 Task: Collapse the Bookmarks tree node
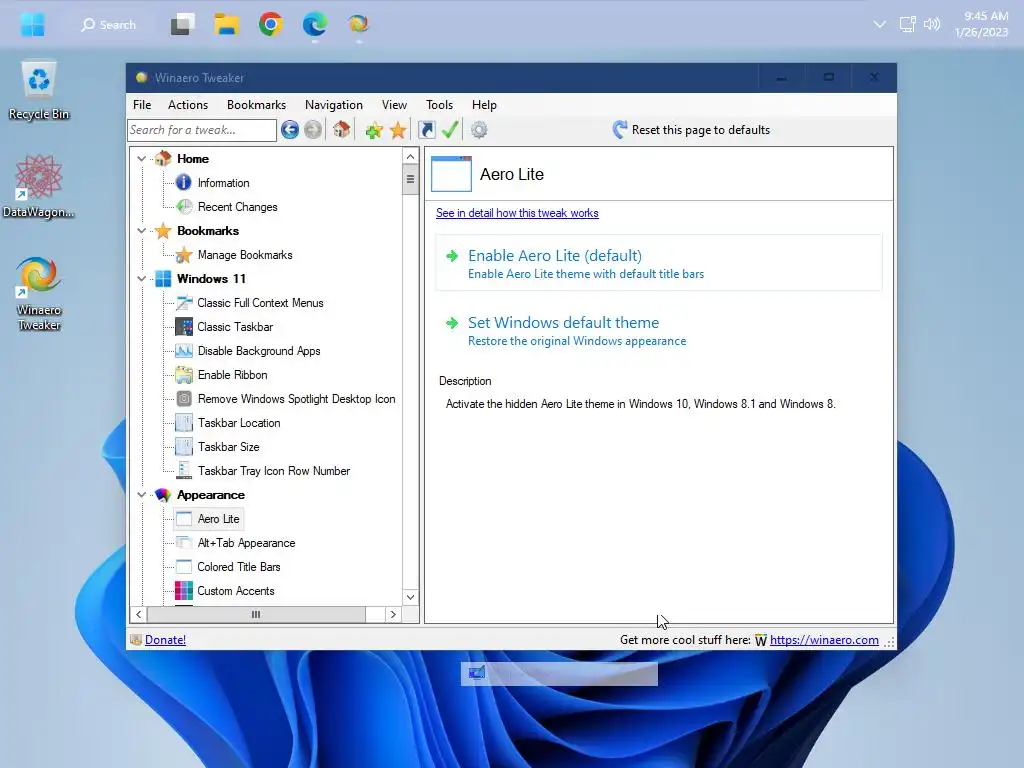(141, 231)
